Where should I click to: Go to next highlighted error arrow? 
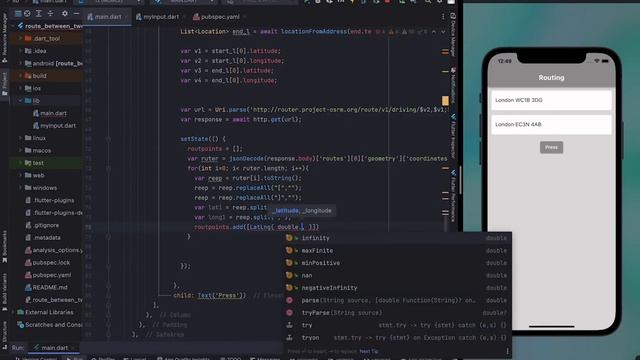point(443,31)
